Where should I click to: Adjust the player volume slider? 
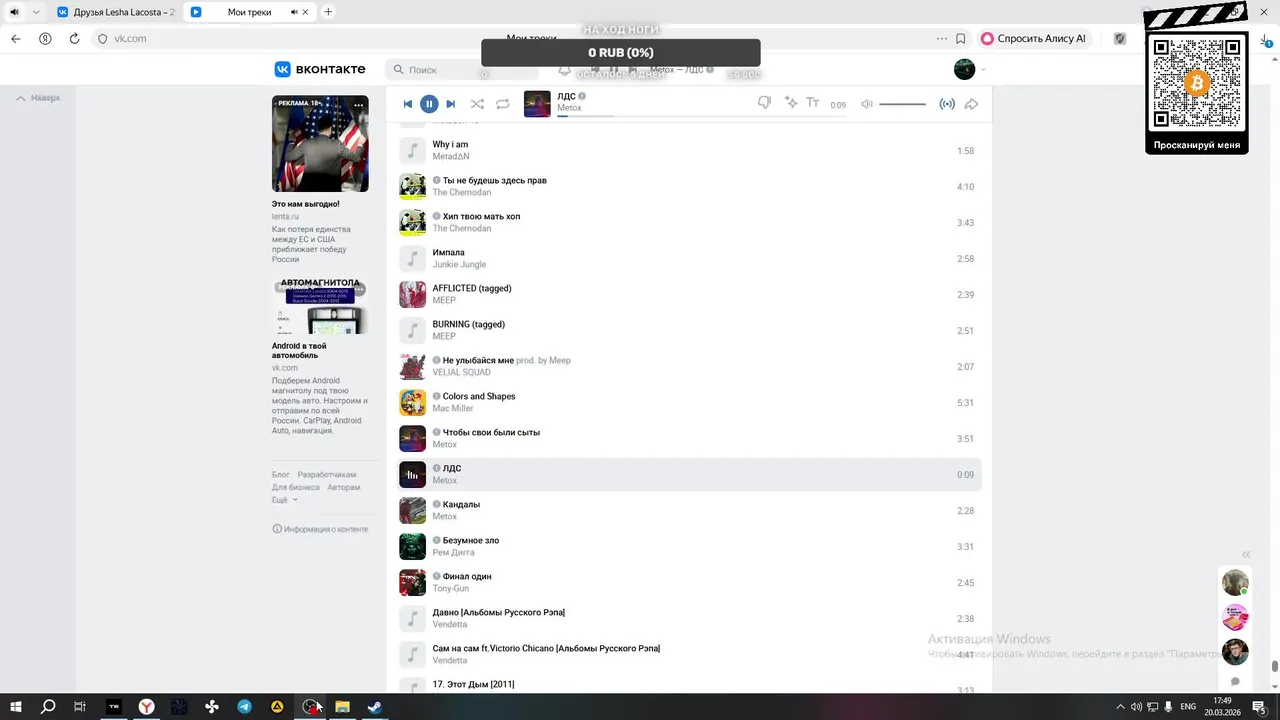coord(903,104)
